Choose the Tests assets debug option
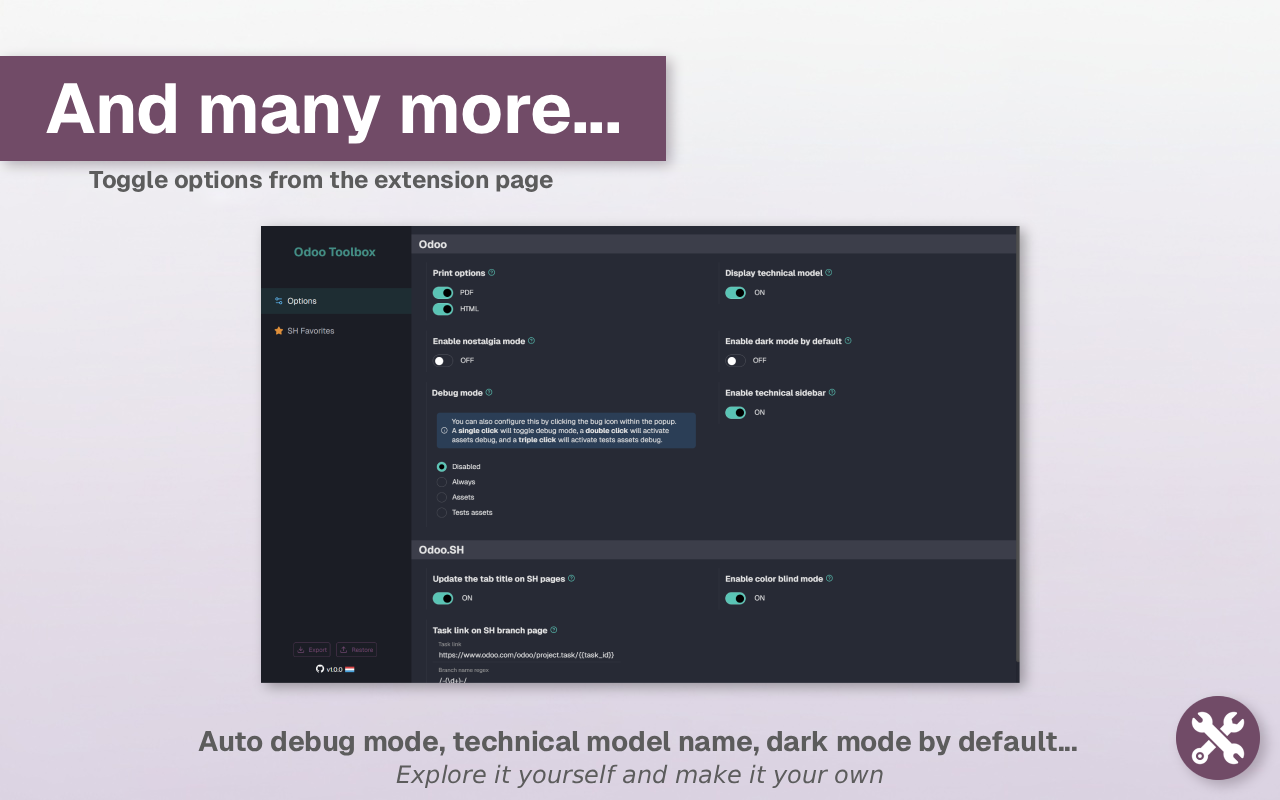 442,512
